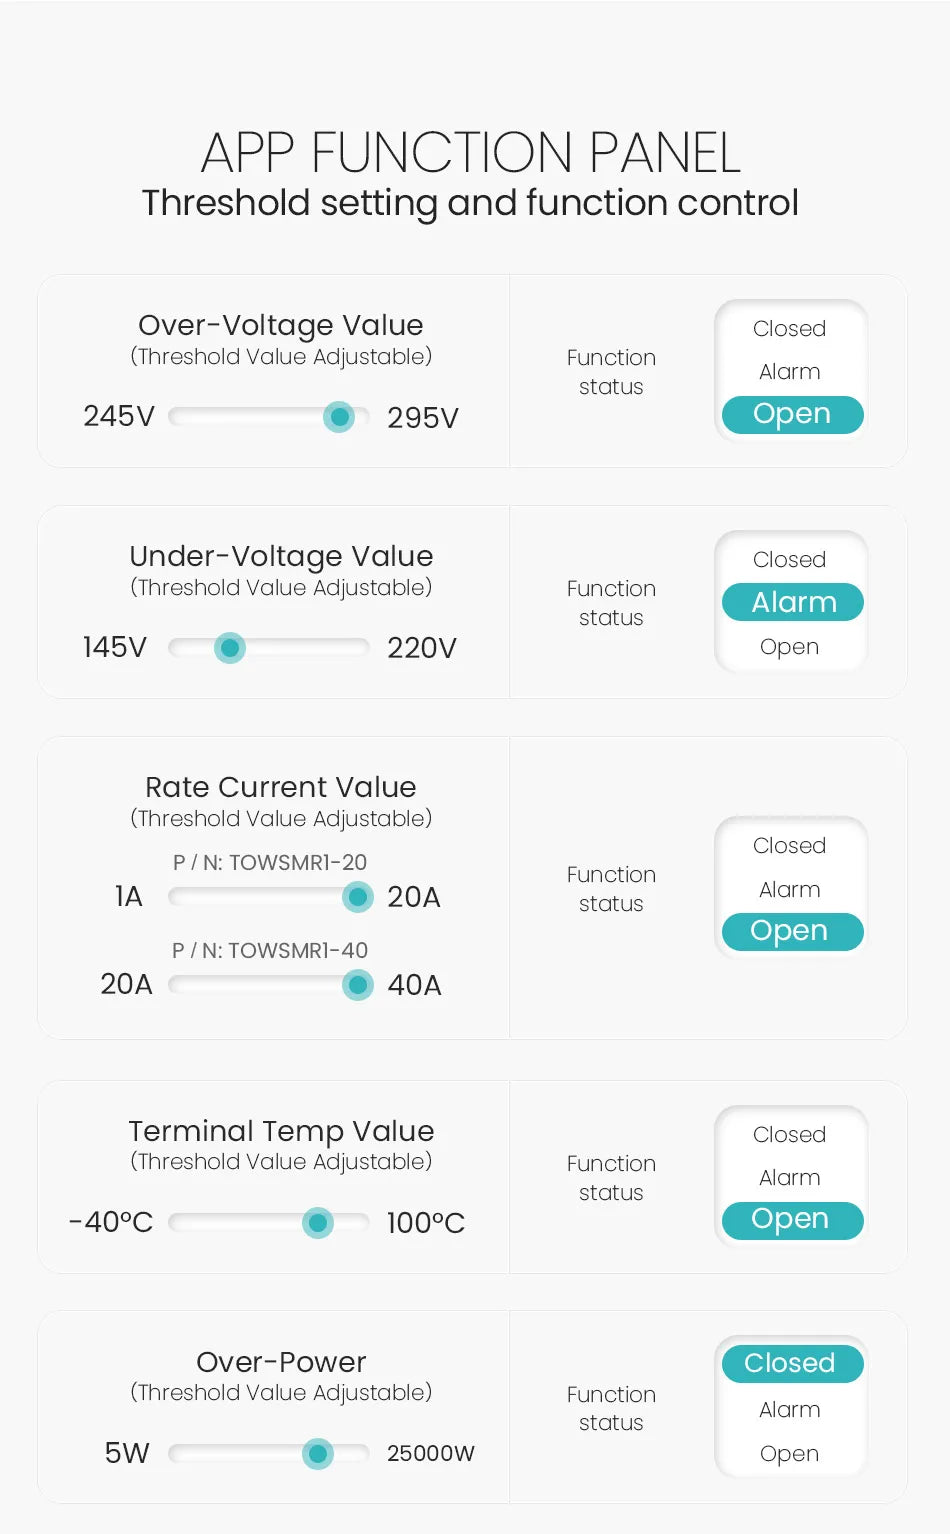Click the Over-Voltage Open option
Screen dimensions: 950x1534
tap(792, 414)
